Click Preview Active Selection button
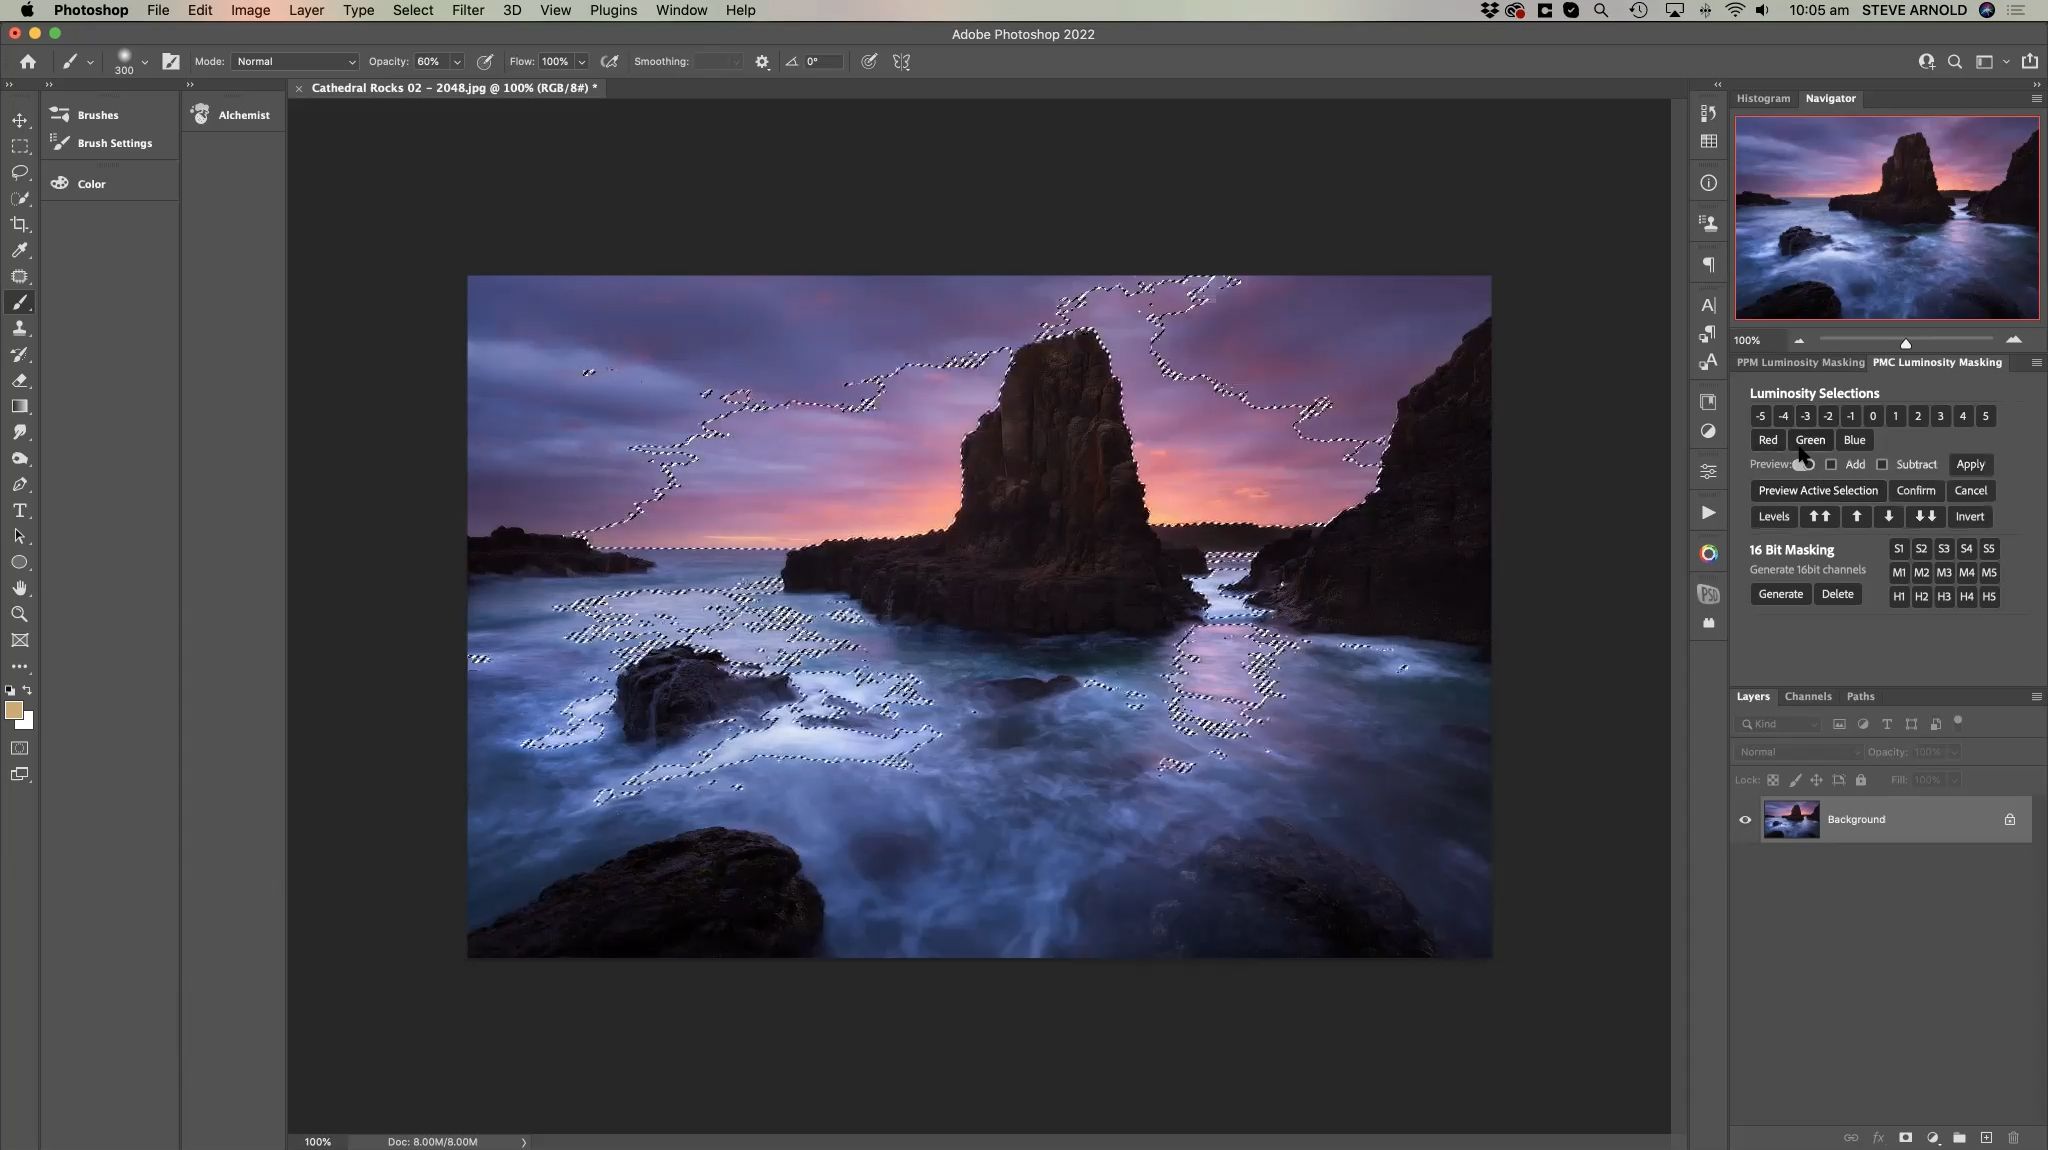Viewport: 2048px width, 1150px height. pyautogui.click(x=1817, y=491)
